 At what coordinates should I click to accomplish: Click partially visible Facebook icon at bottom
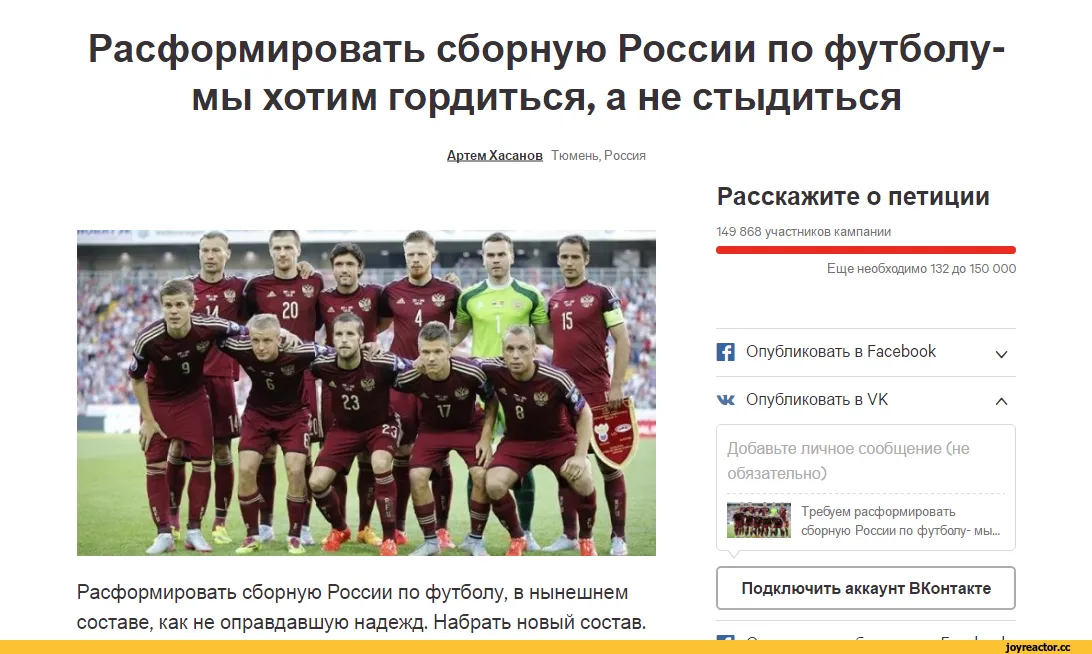(725, 637)
